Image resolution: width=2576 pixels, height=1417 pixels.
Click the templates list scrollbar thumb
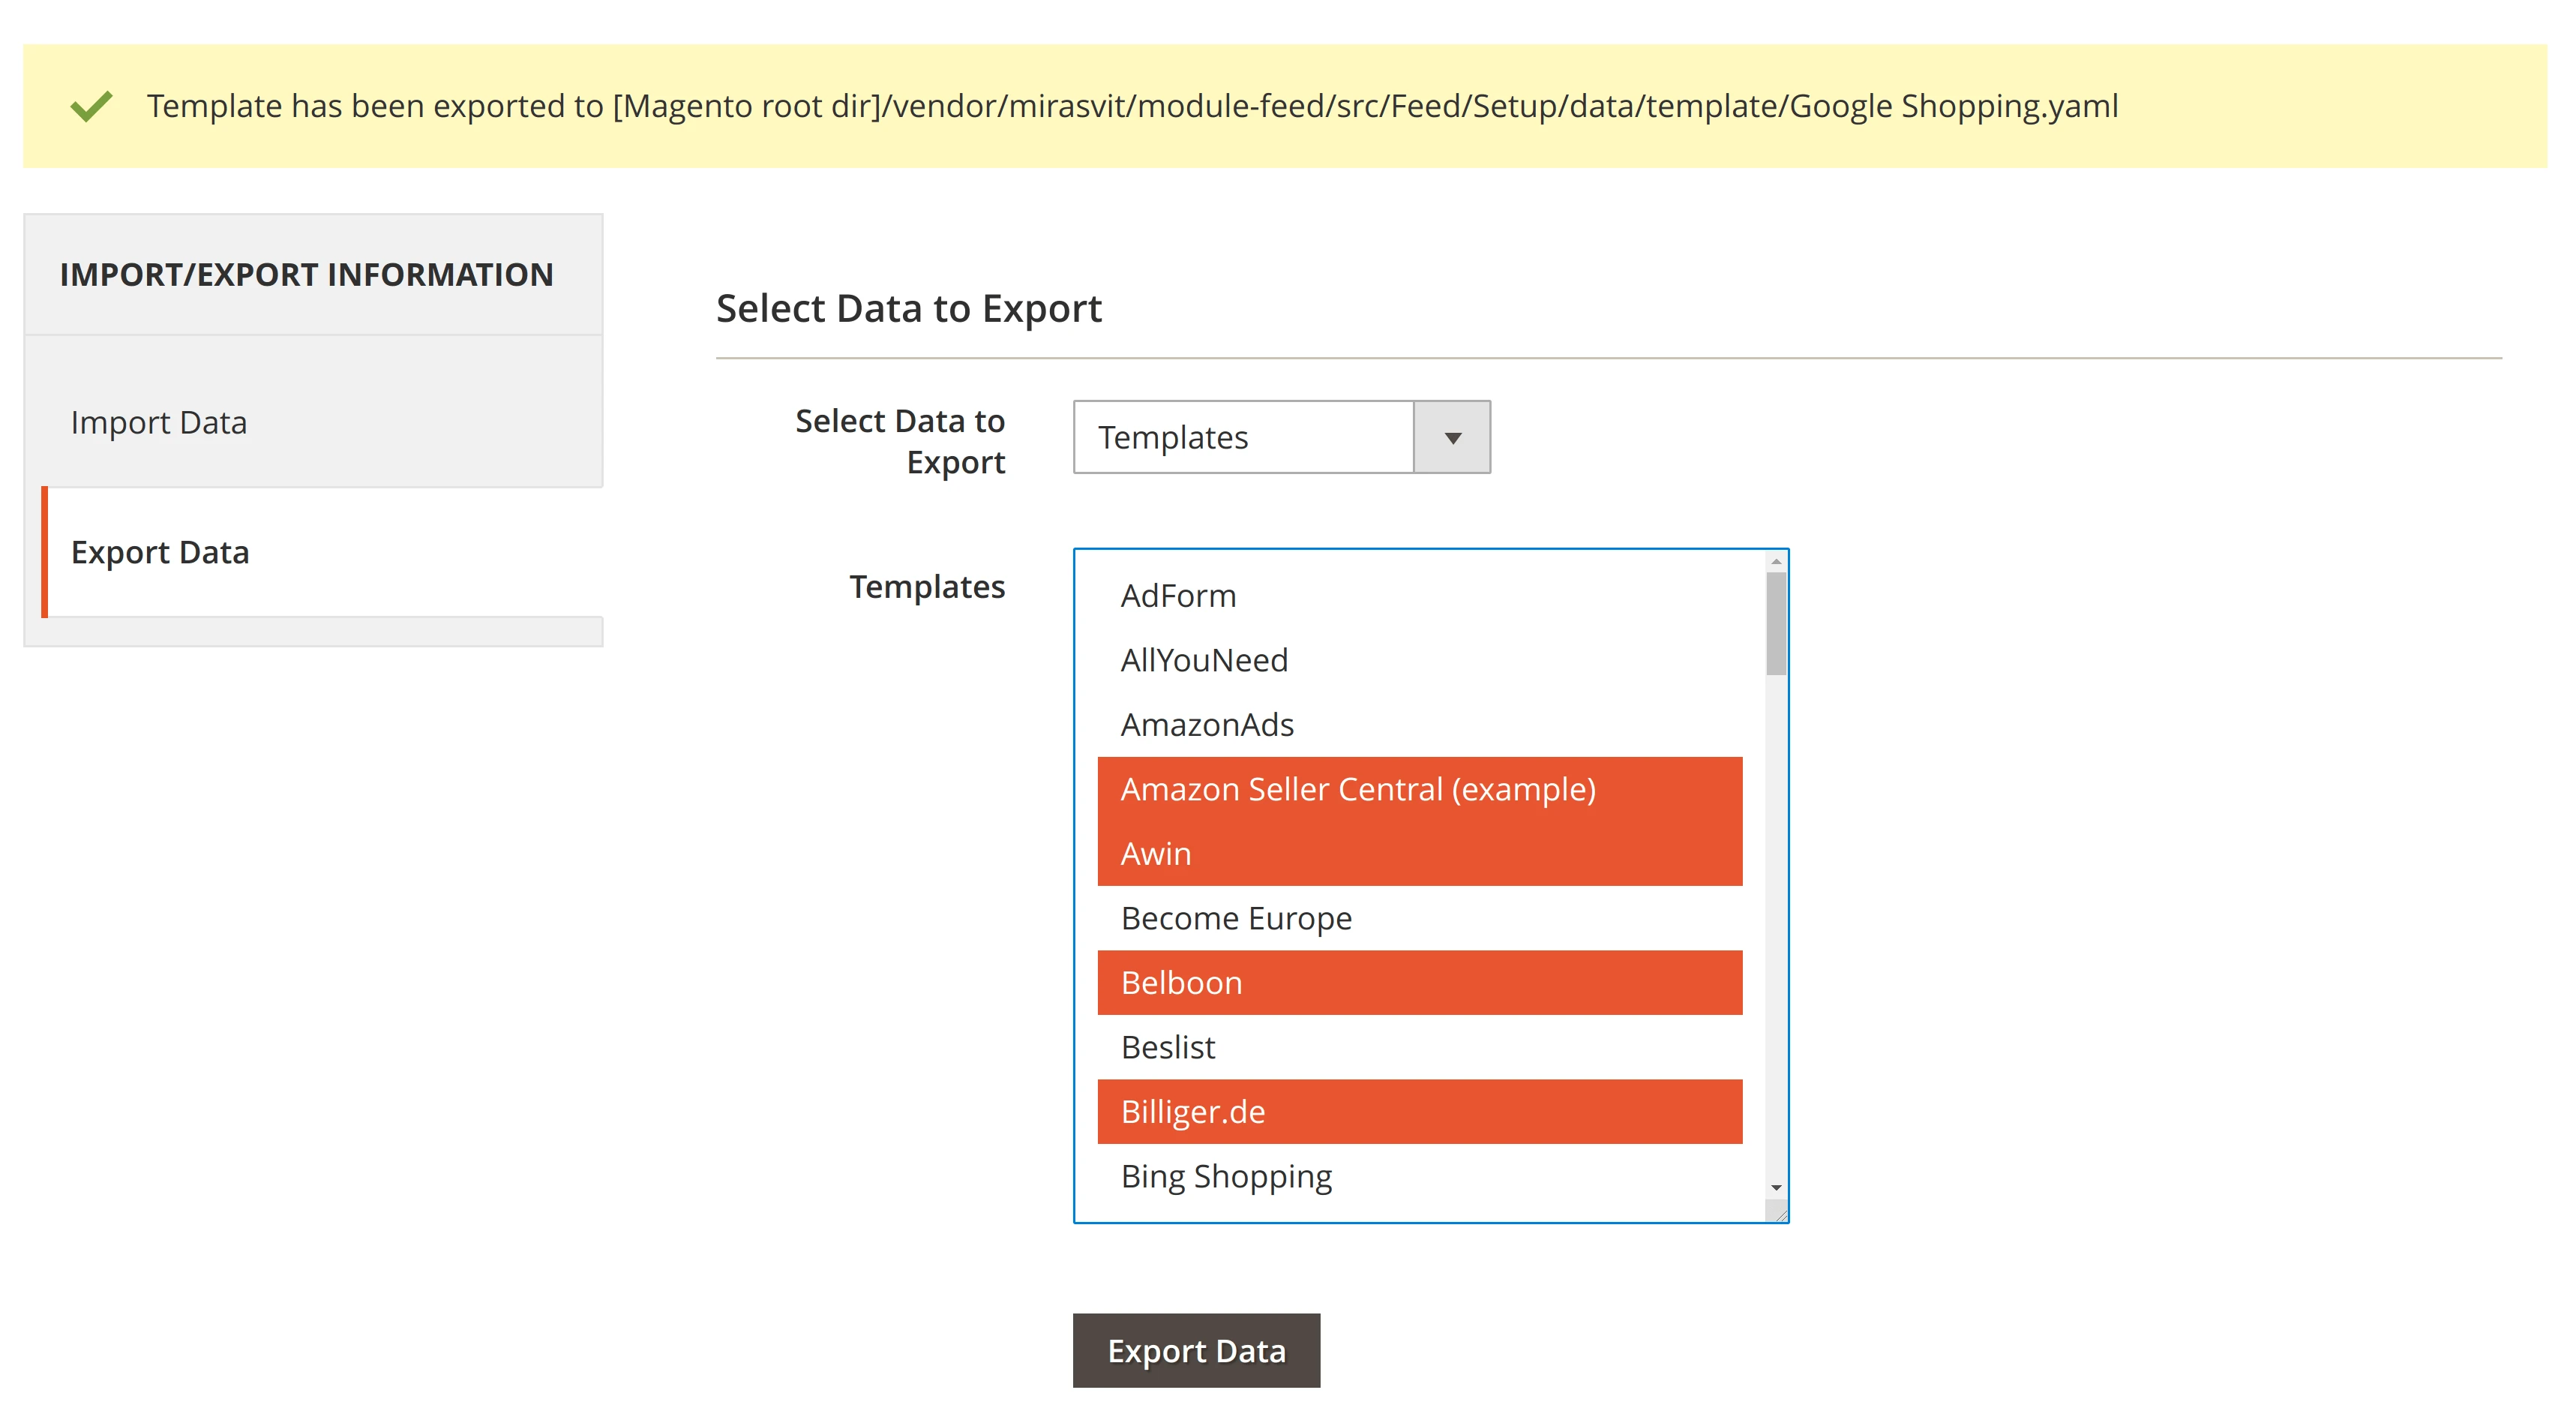click(1776, 623)
